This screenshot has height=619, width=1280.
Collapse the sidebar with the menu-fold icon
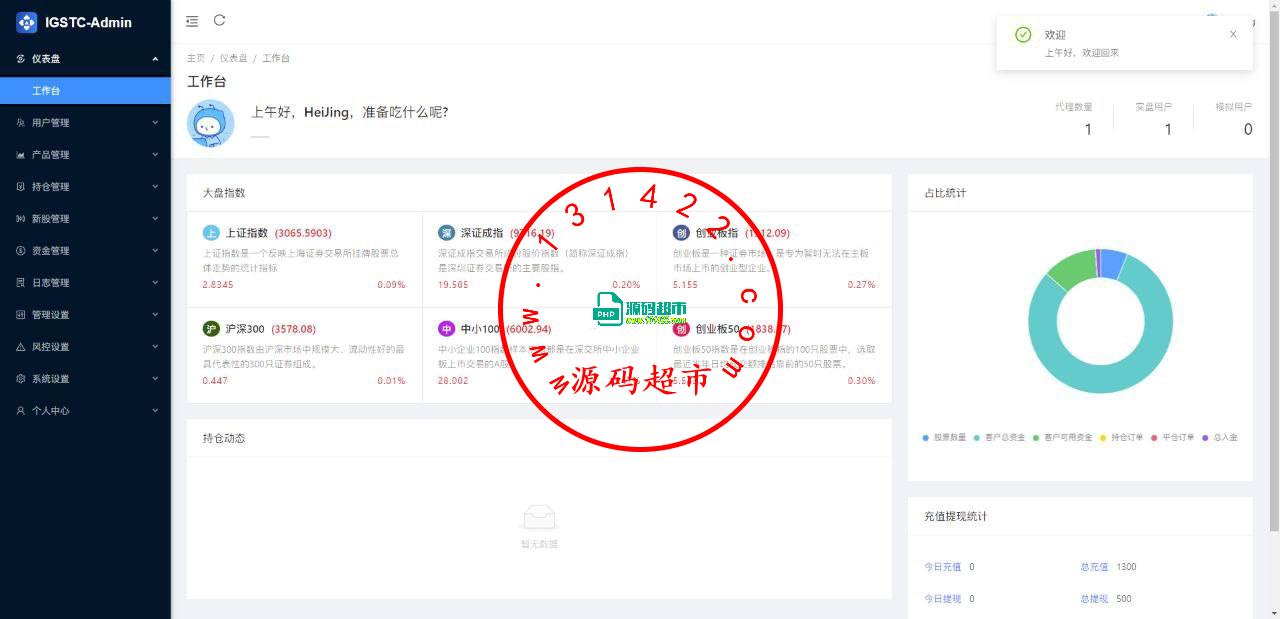[x=192, y=21]
